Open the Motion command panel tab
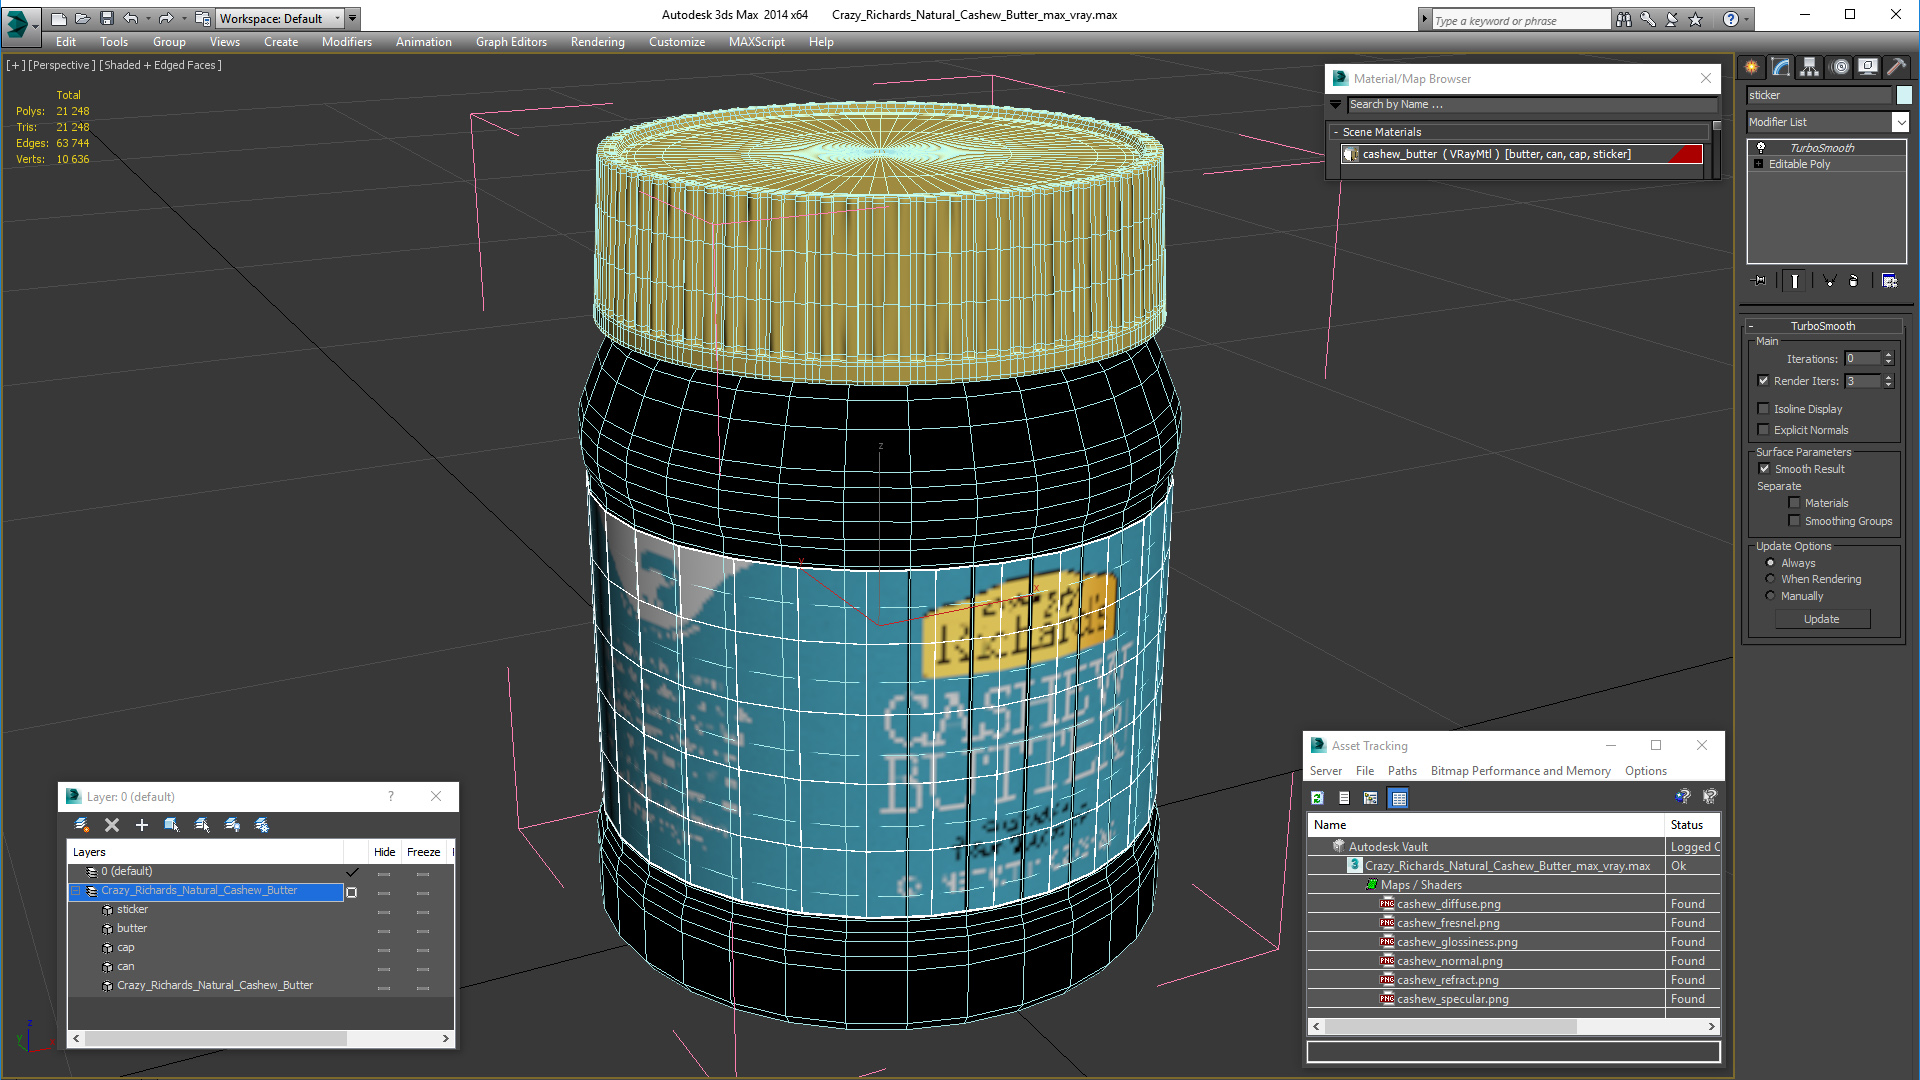 [x=1840, y=67]
